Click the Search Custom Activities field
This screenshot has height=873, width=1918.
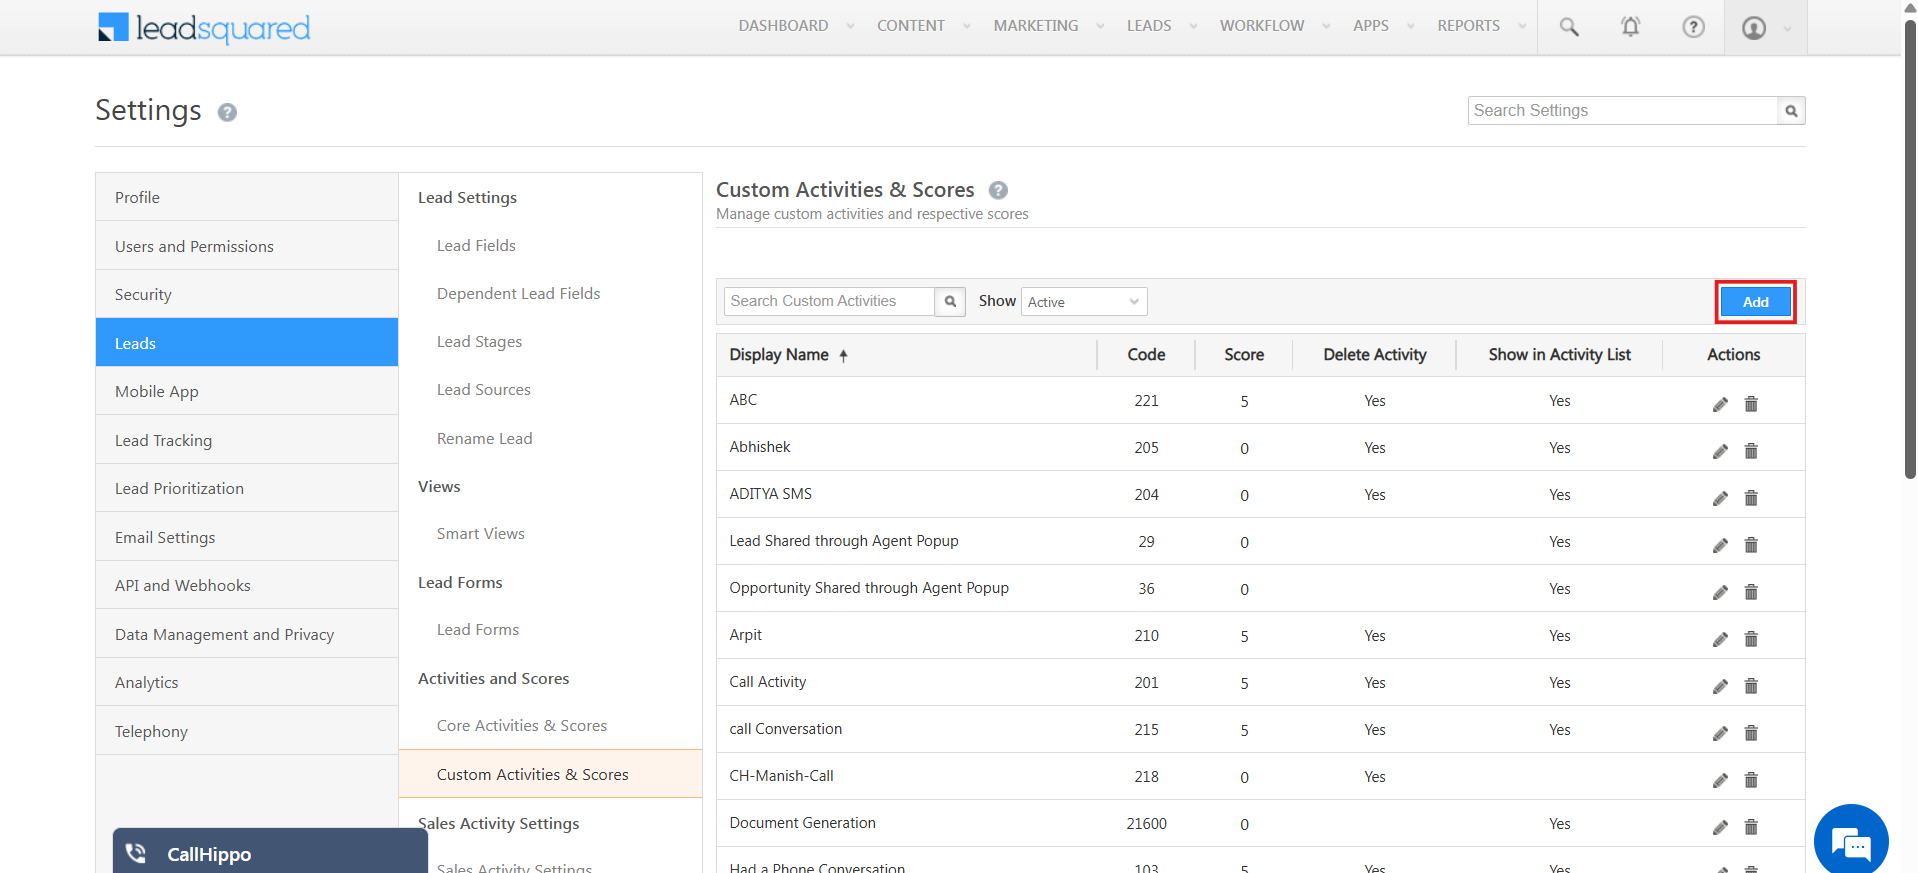point(829,301)
